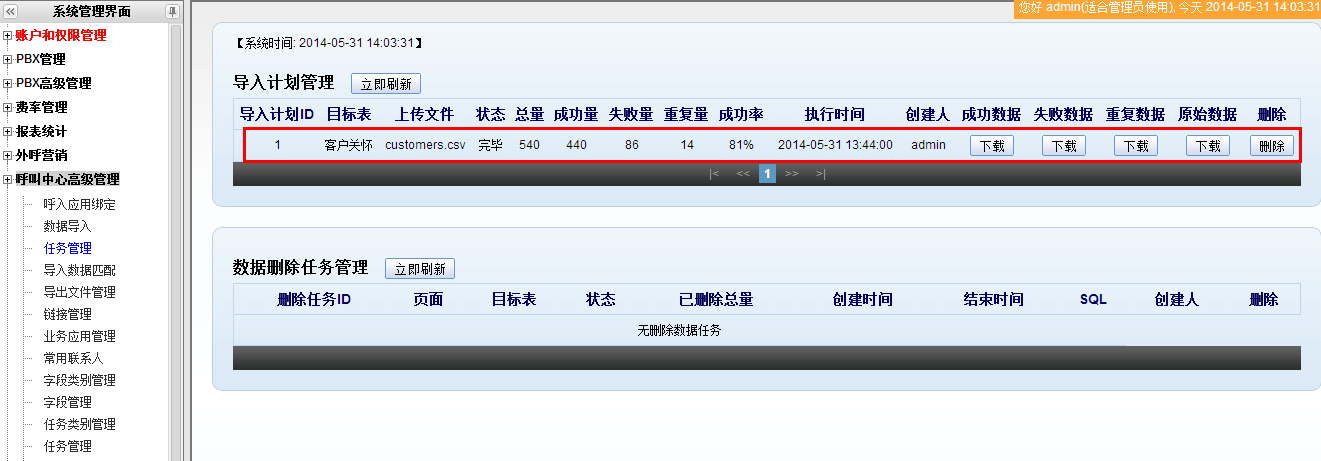Image resolution: width=1321 pixels, height=461 pixels.
Task: Expand the 账户和权限管理 tree node
Action: [8, 36]
